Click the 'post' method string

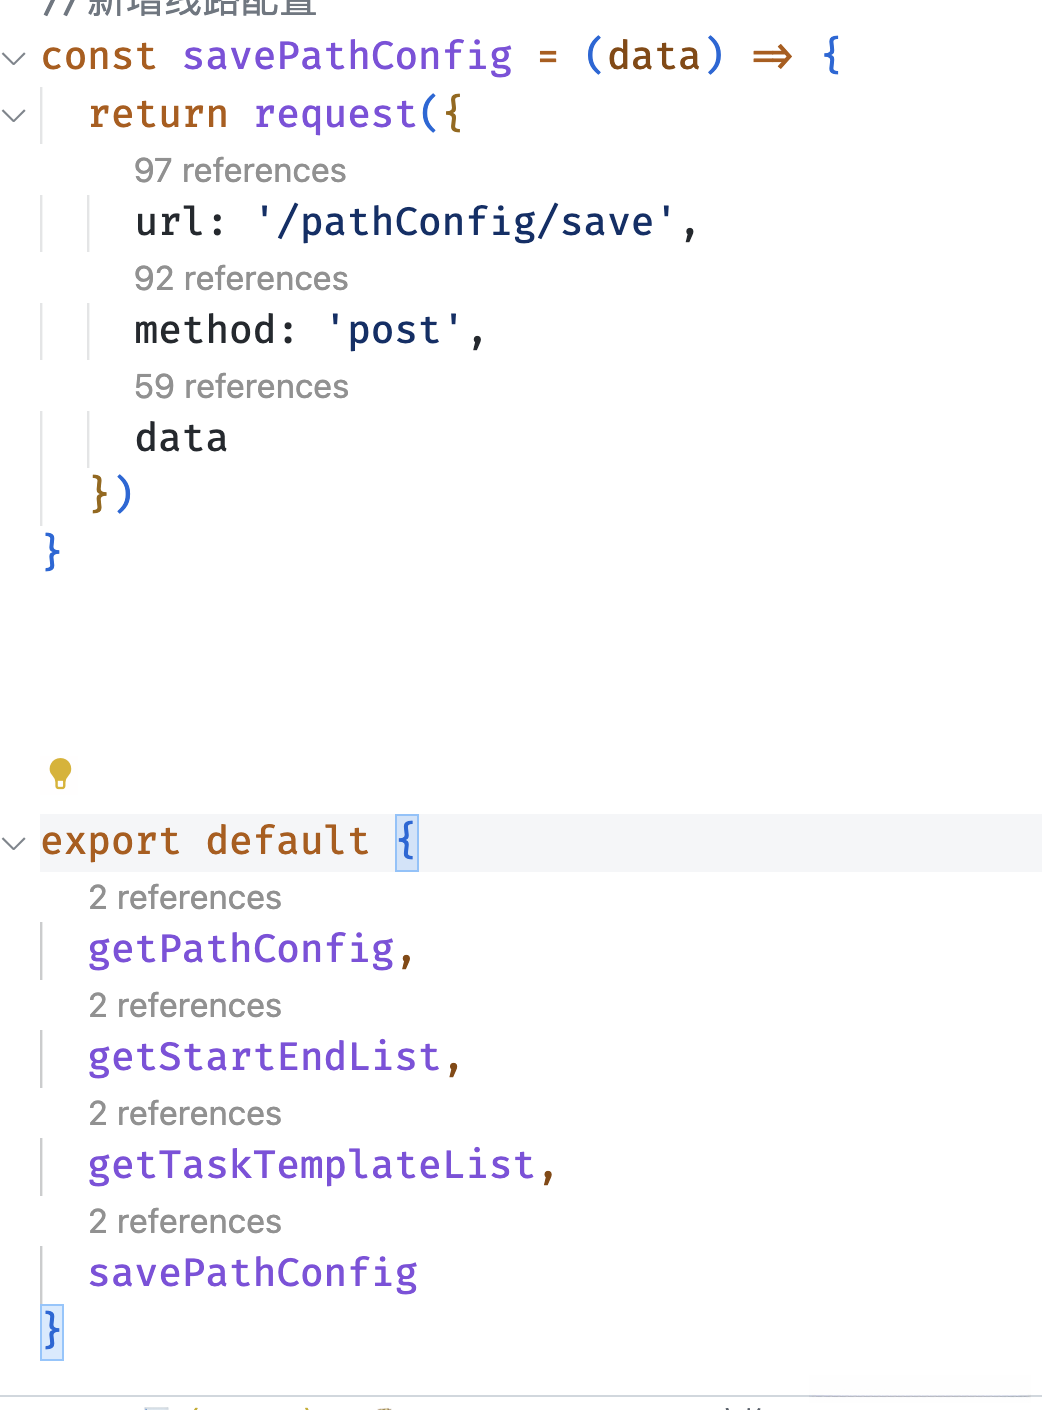(394, 331)
